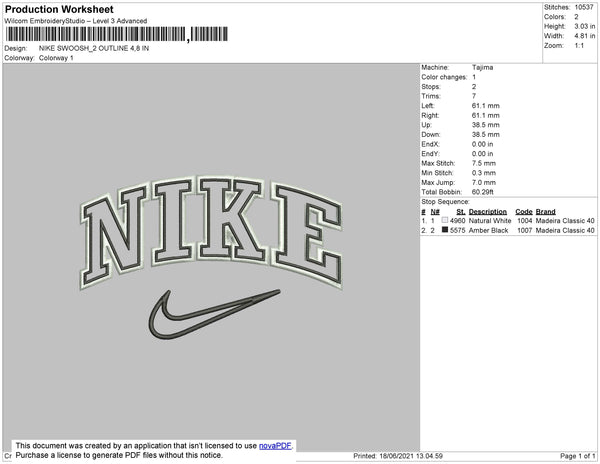Click the 'Up:' value 38.5 mm
The image size is (600, 464).
486,125
